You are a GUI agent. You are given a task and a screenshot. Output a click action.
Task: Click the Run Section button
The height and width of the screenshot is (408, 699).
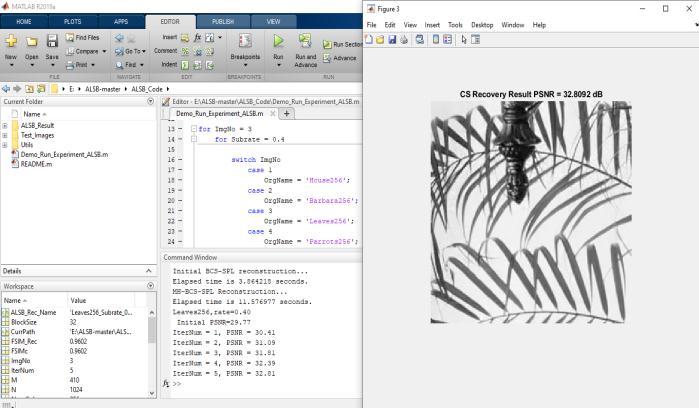coord(342,45)
